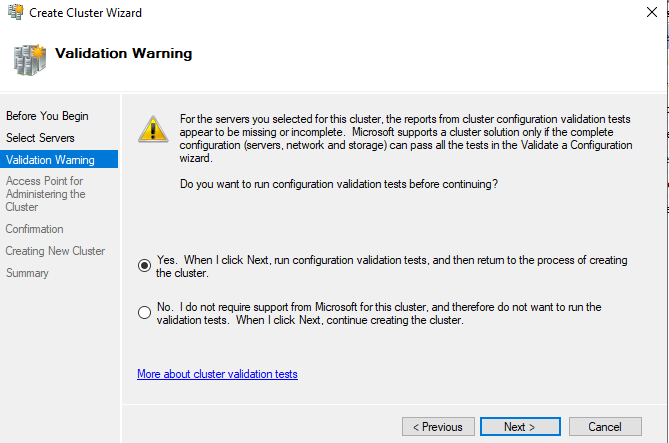The image size is (669, 443).
Task: Click the Create Cluster Wizard title bar icon
Action: (14, 13)
